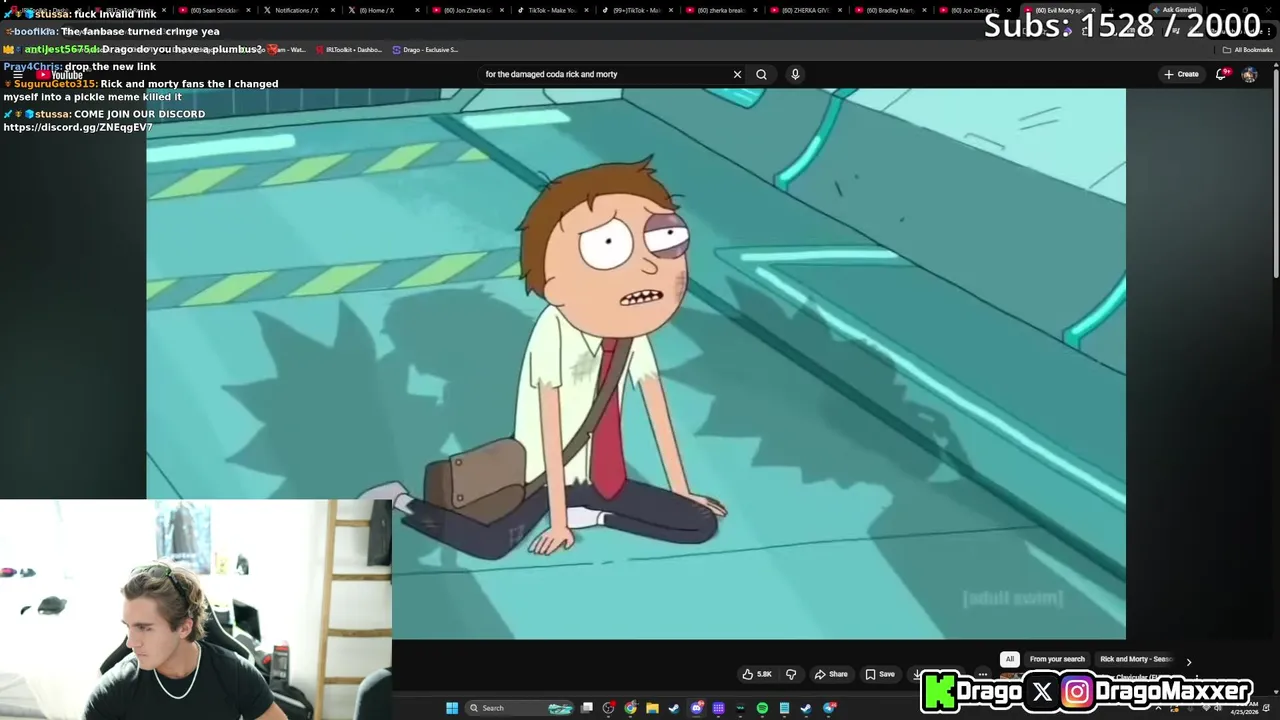Open Task View on the taskbar

pyautogui.click(x=587, y=708)
